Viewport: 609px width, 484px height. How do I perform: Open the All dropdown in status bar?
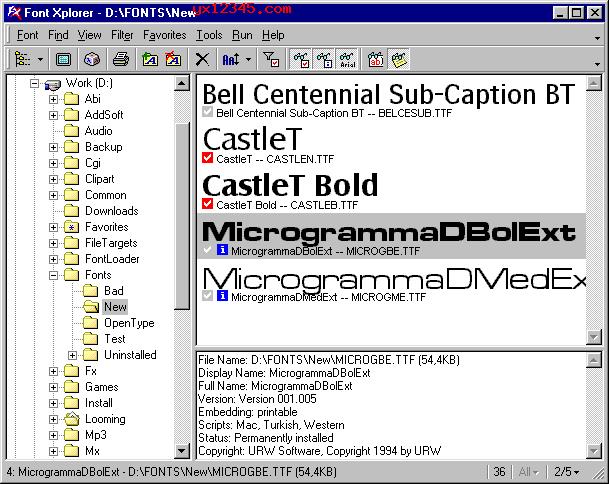(529, 472)
